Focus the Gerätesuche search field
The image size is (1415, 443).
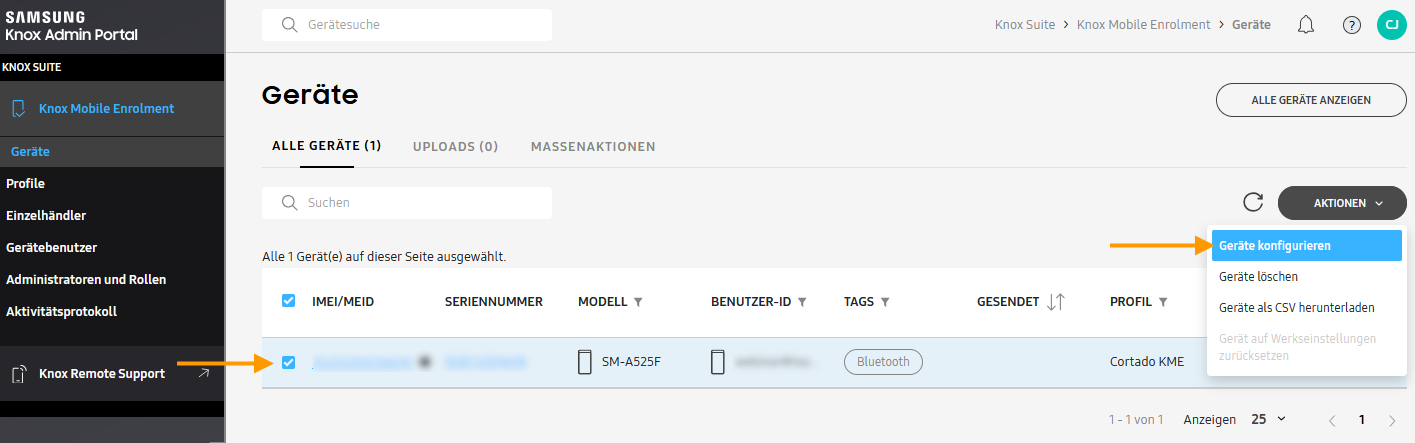point(407,25)
